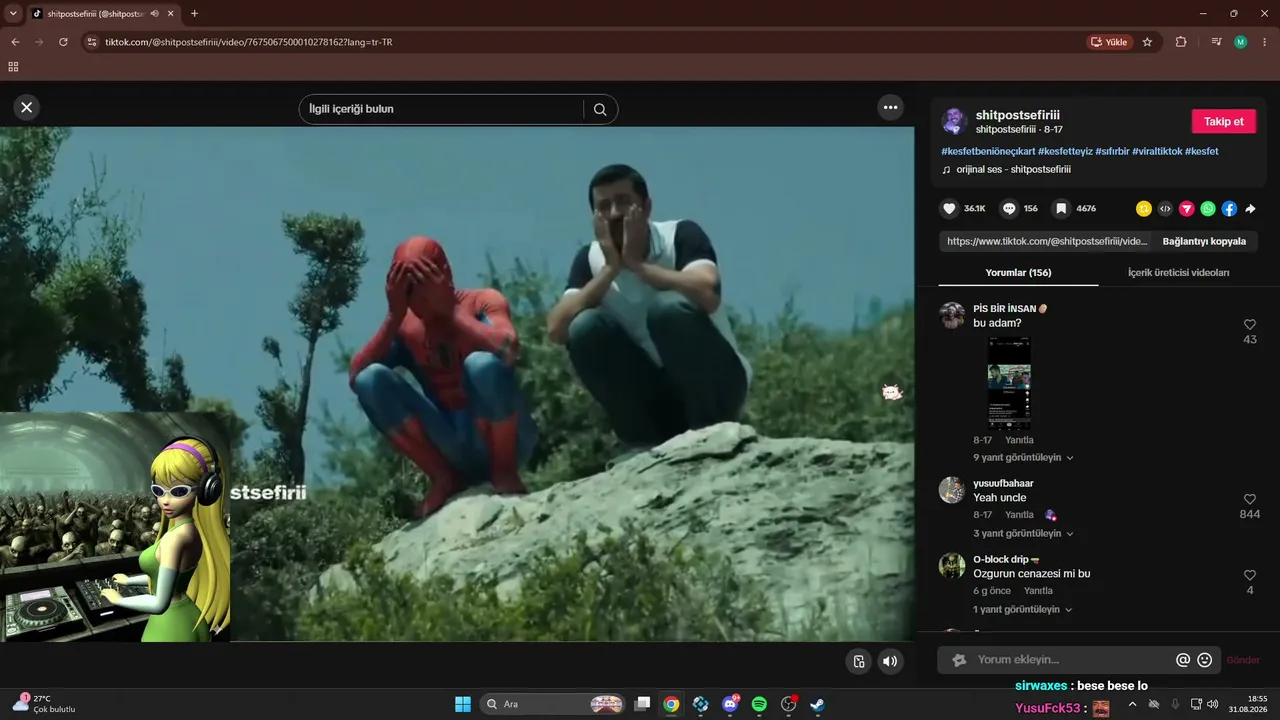Open more share options arrow
Viewport: 1280px width, 720px height.
click(x=1250, y=209)
